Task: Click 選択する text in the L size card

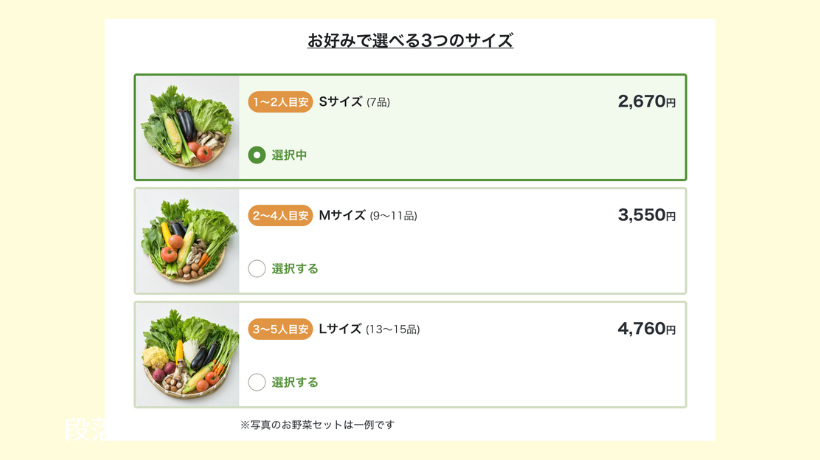Action: pos(295,382)
